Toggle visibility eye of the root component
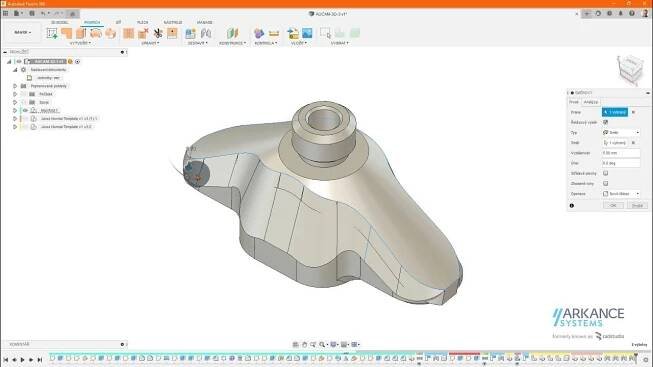 click(19, 62)
